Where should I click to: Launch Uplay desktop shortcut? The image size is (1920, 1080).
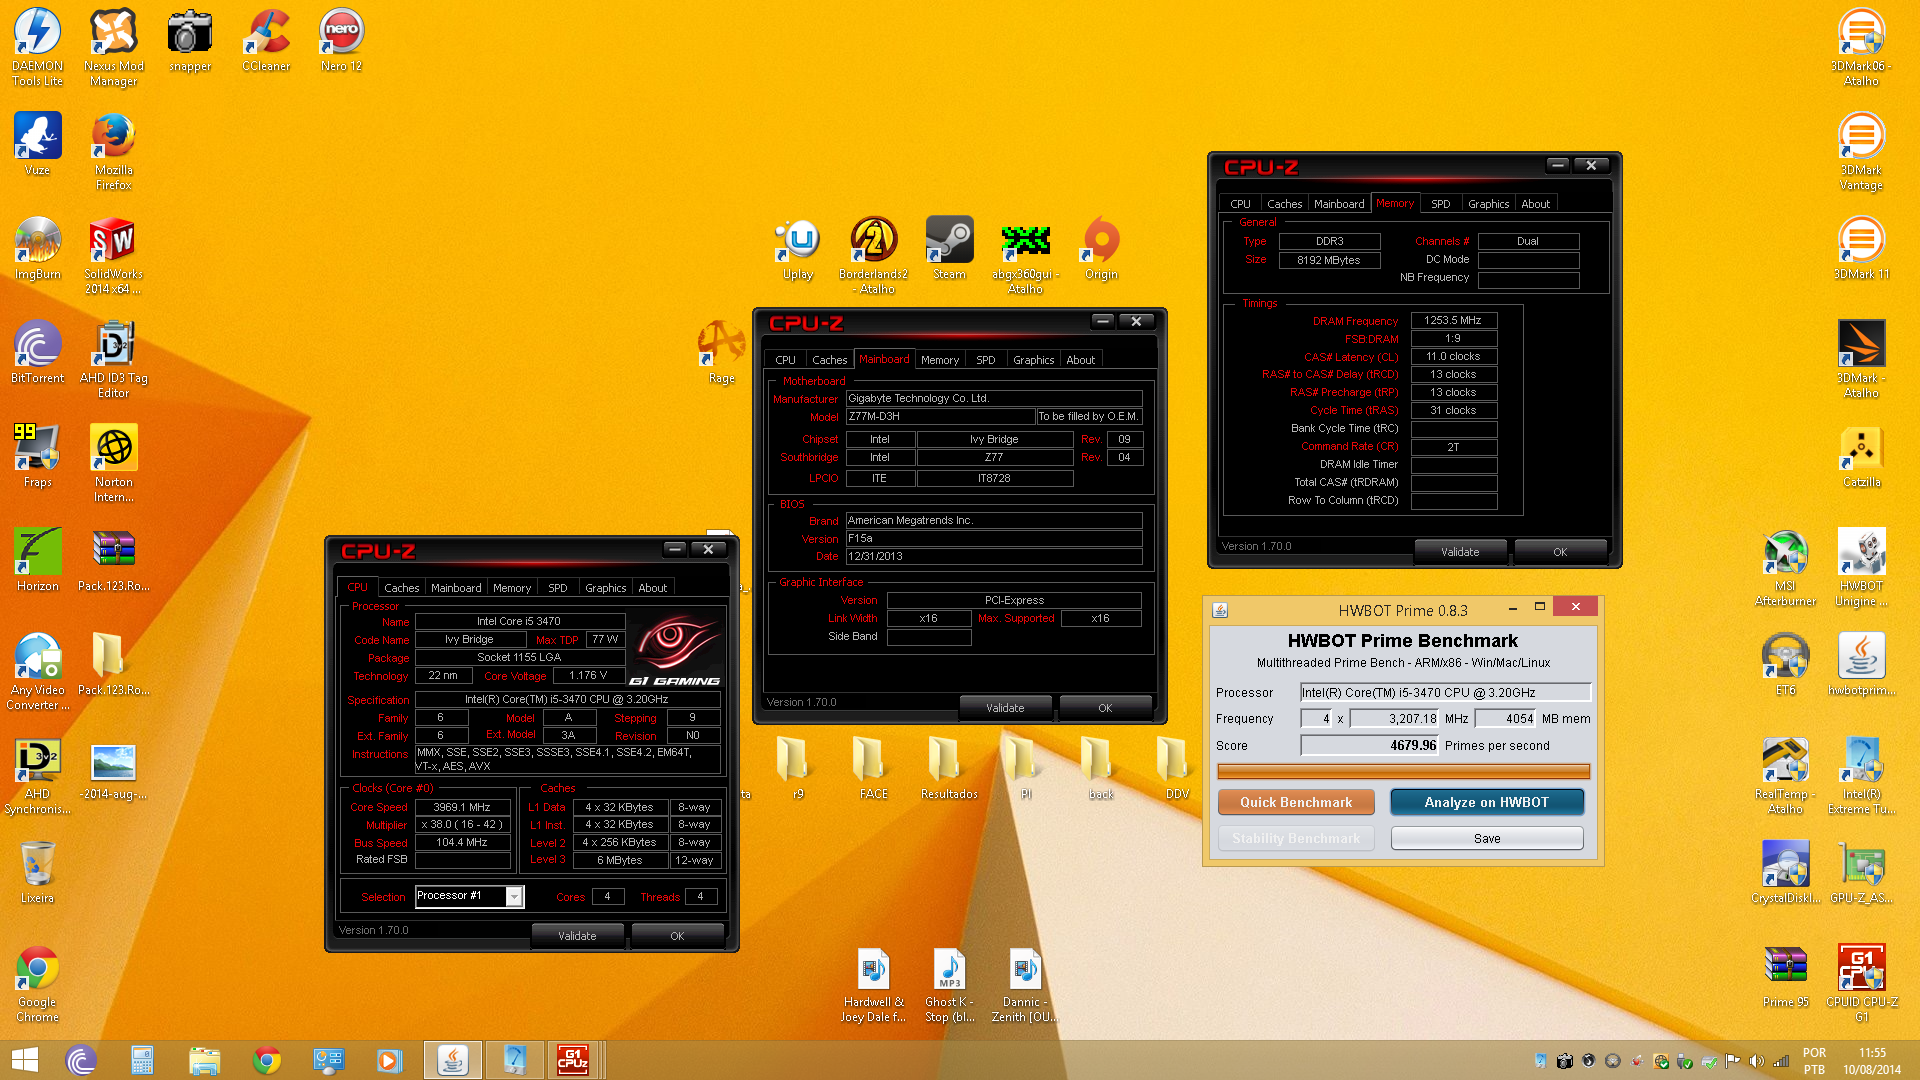[798, 249]
